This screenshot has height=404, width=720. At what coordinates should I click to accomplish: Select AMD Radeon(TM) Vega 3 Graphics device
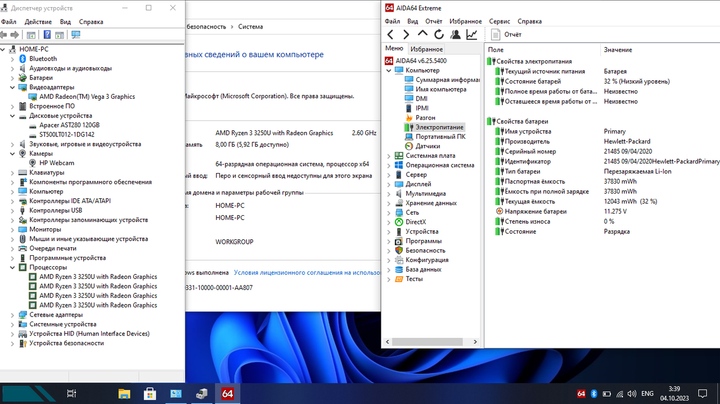tap(82, 96)
